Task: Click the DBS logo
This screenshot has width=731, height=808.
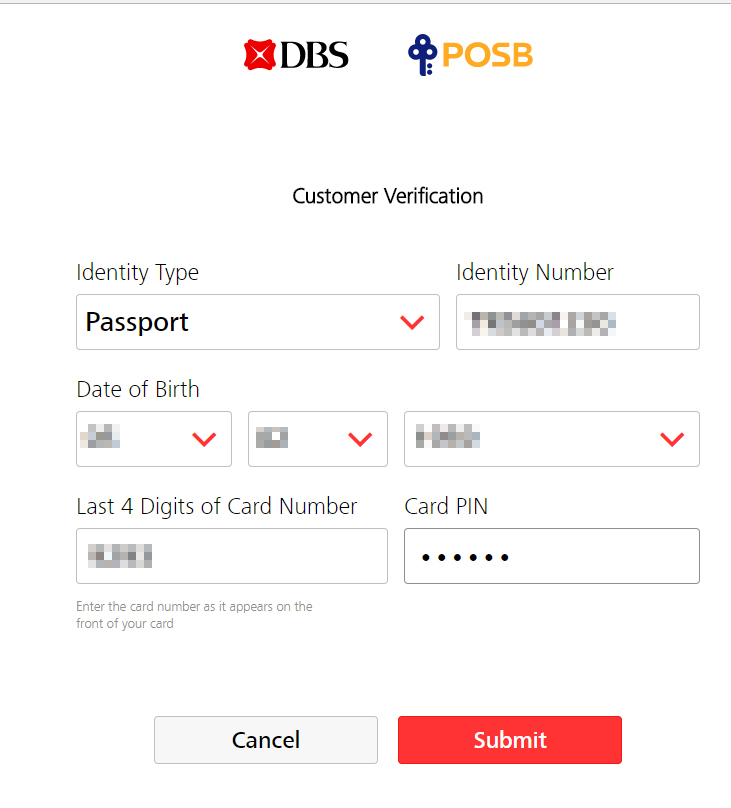Action: [x=296, y=55]
